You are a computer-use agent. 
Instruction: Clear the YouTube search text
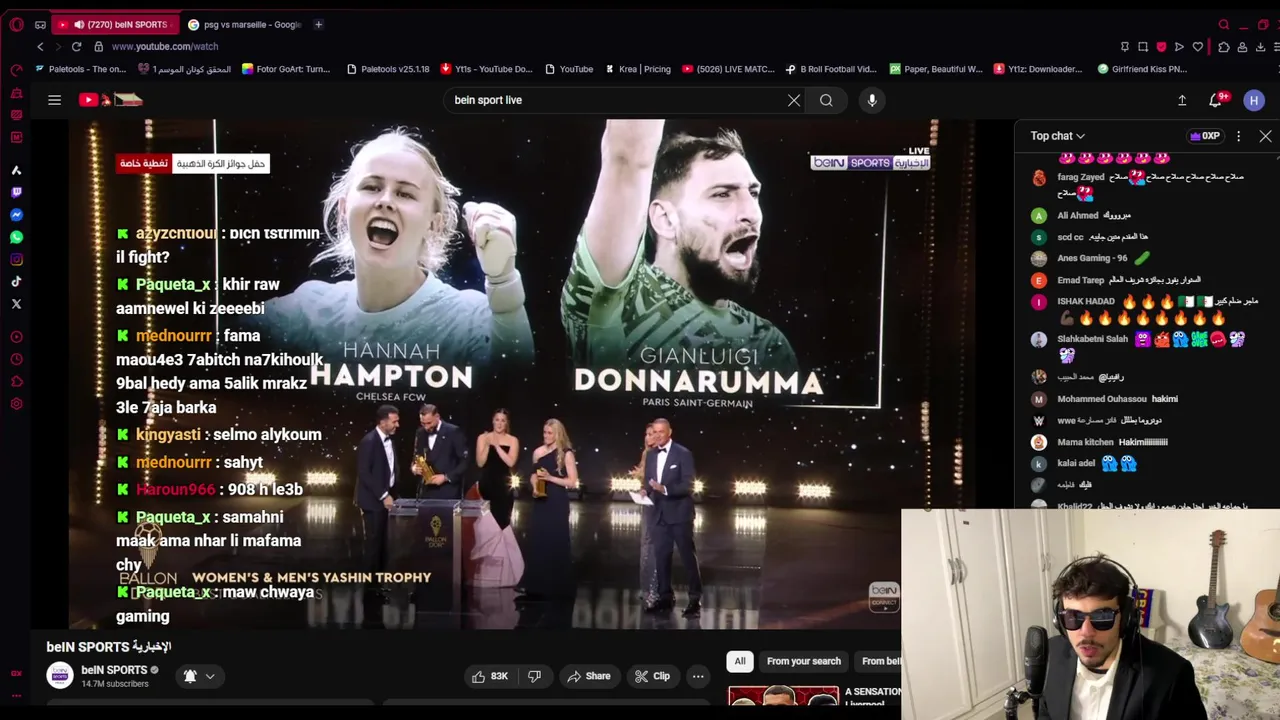pyautogui.click(x=794, y=100)
